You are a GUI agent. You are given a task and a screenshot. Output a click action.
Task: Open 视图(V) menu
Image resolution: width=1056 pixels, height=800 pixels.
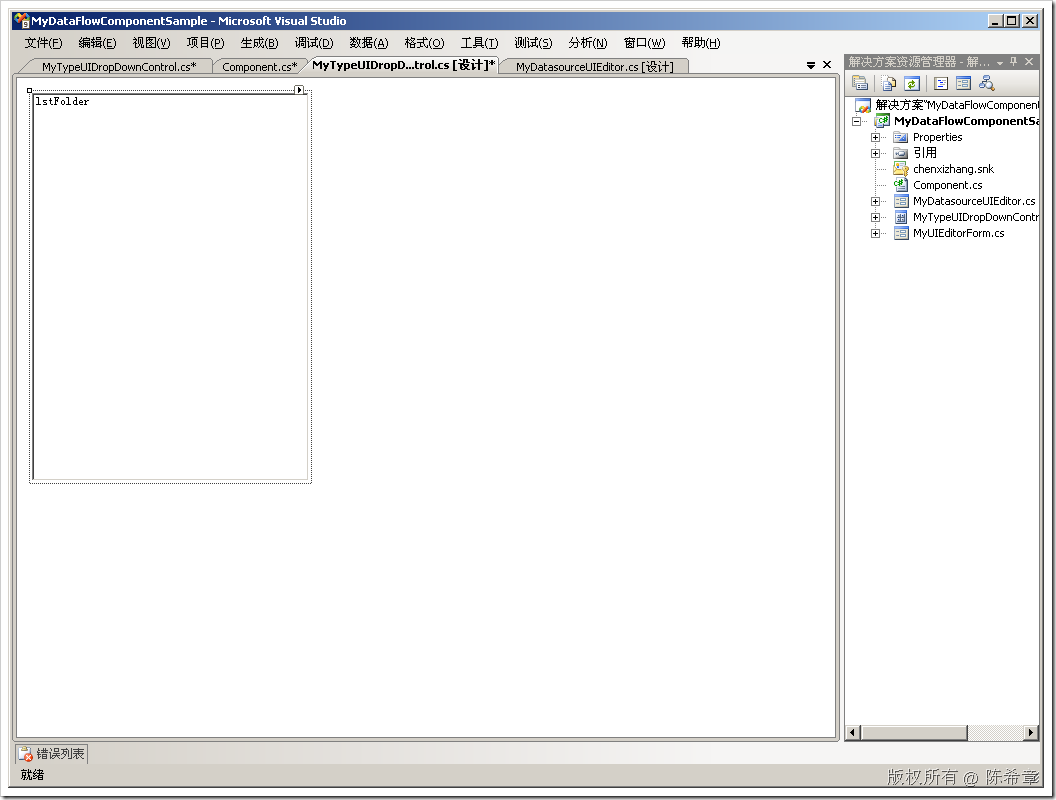151,43
